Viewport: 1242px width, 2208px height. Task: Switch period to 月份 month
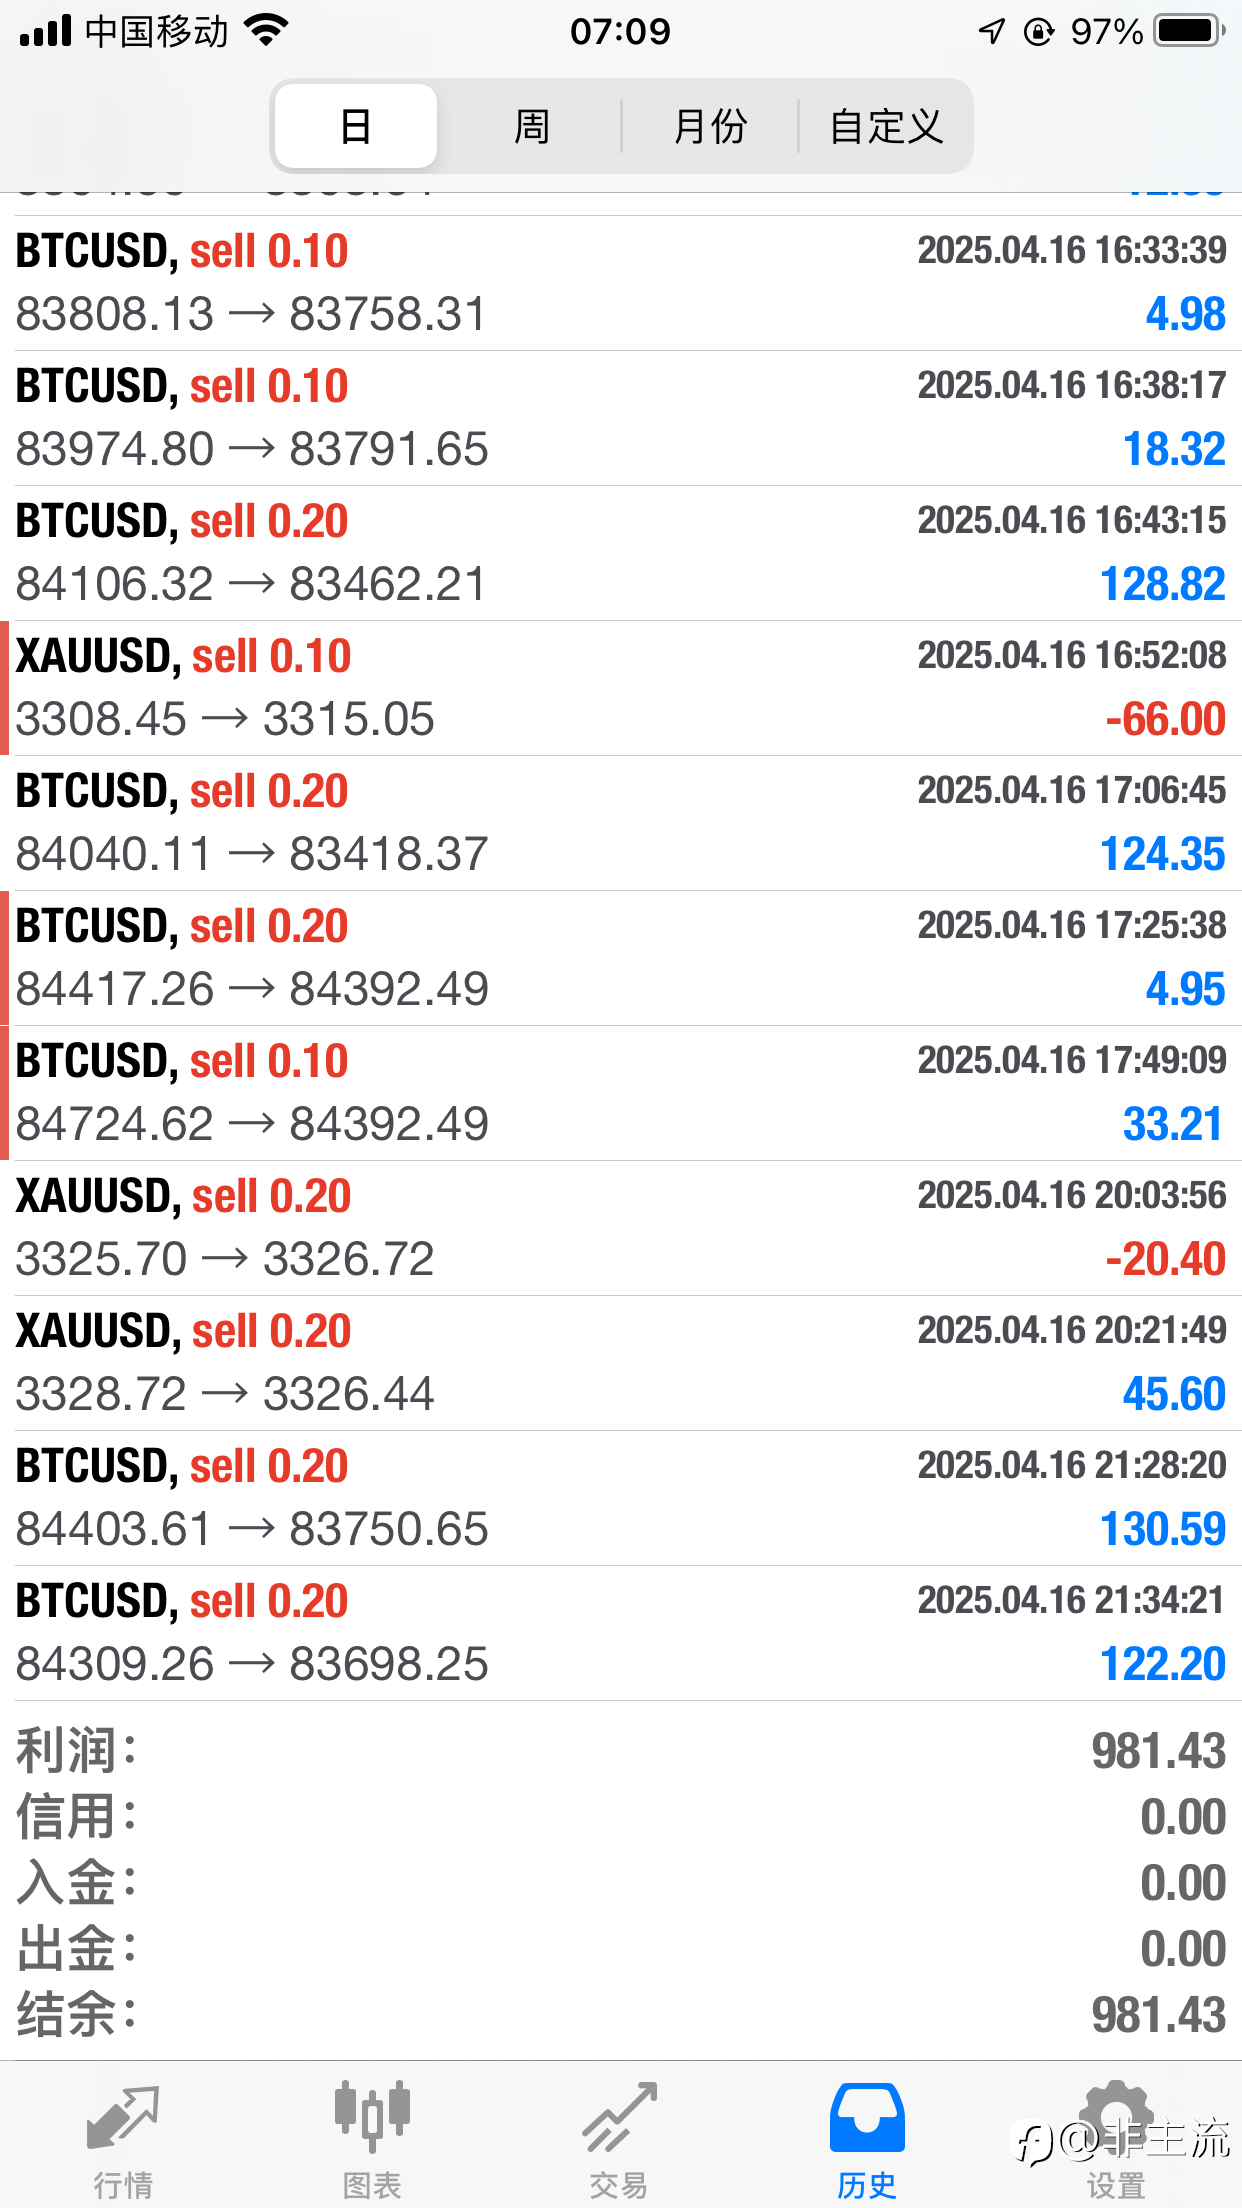pyautogui.click(x=710, y=126)
